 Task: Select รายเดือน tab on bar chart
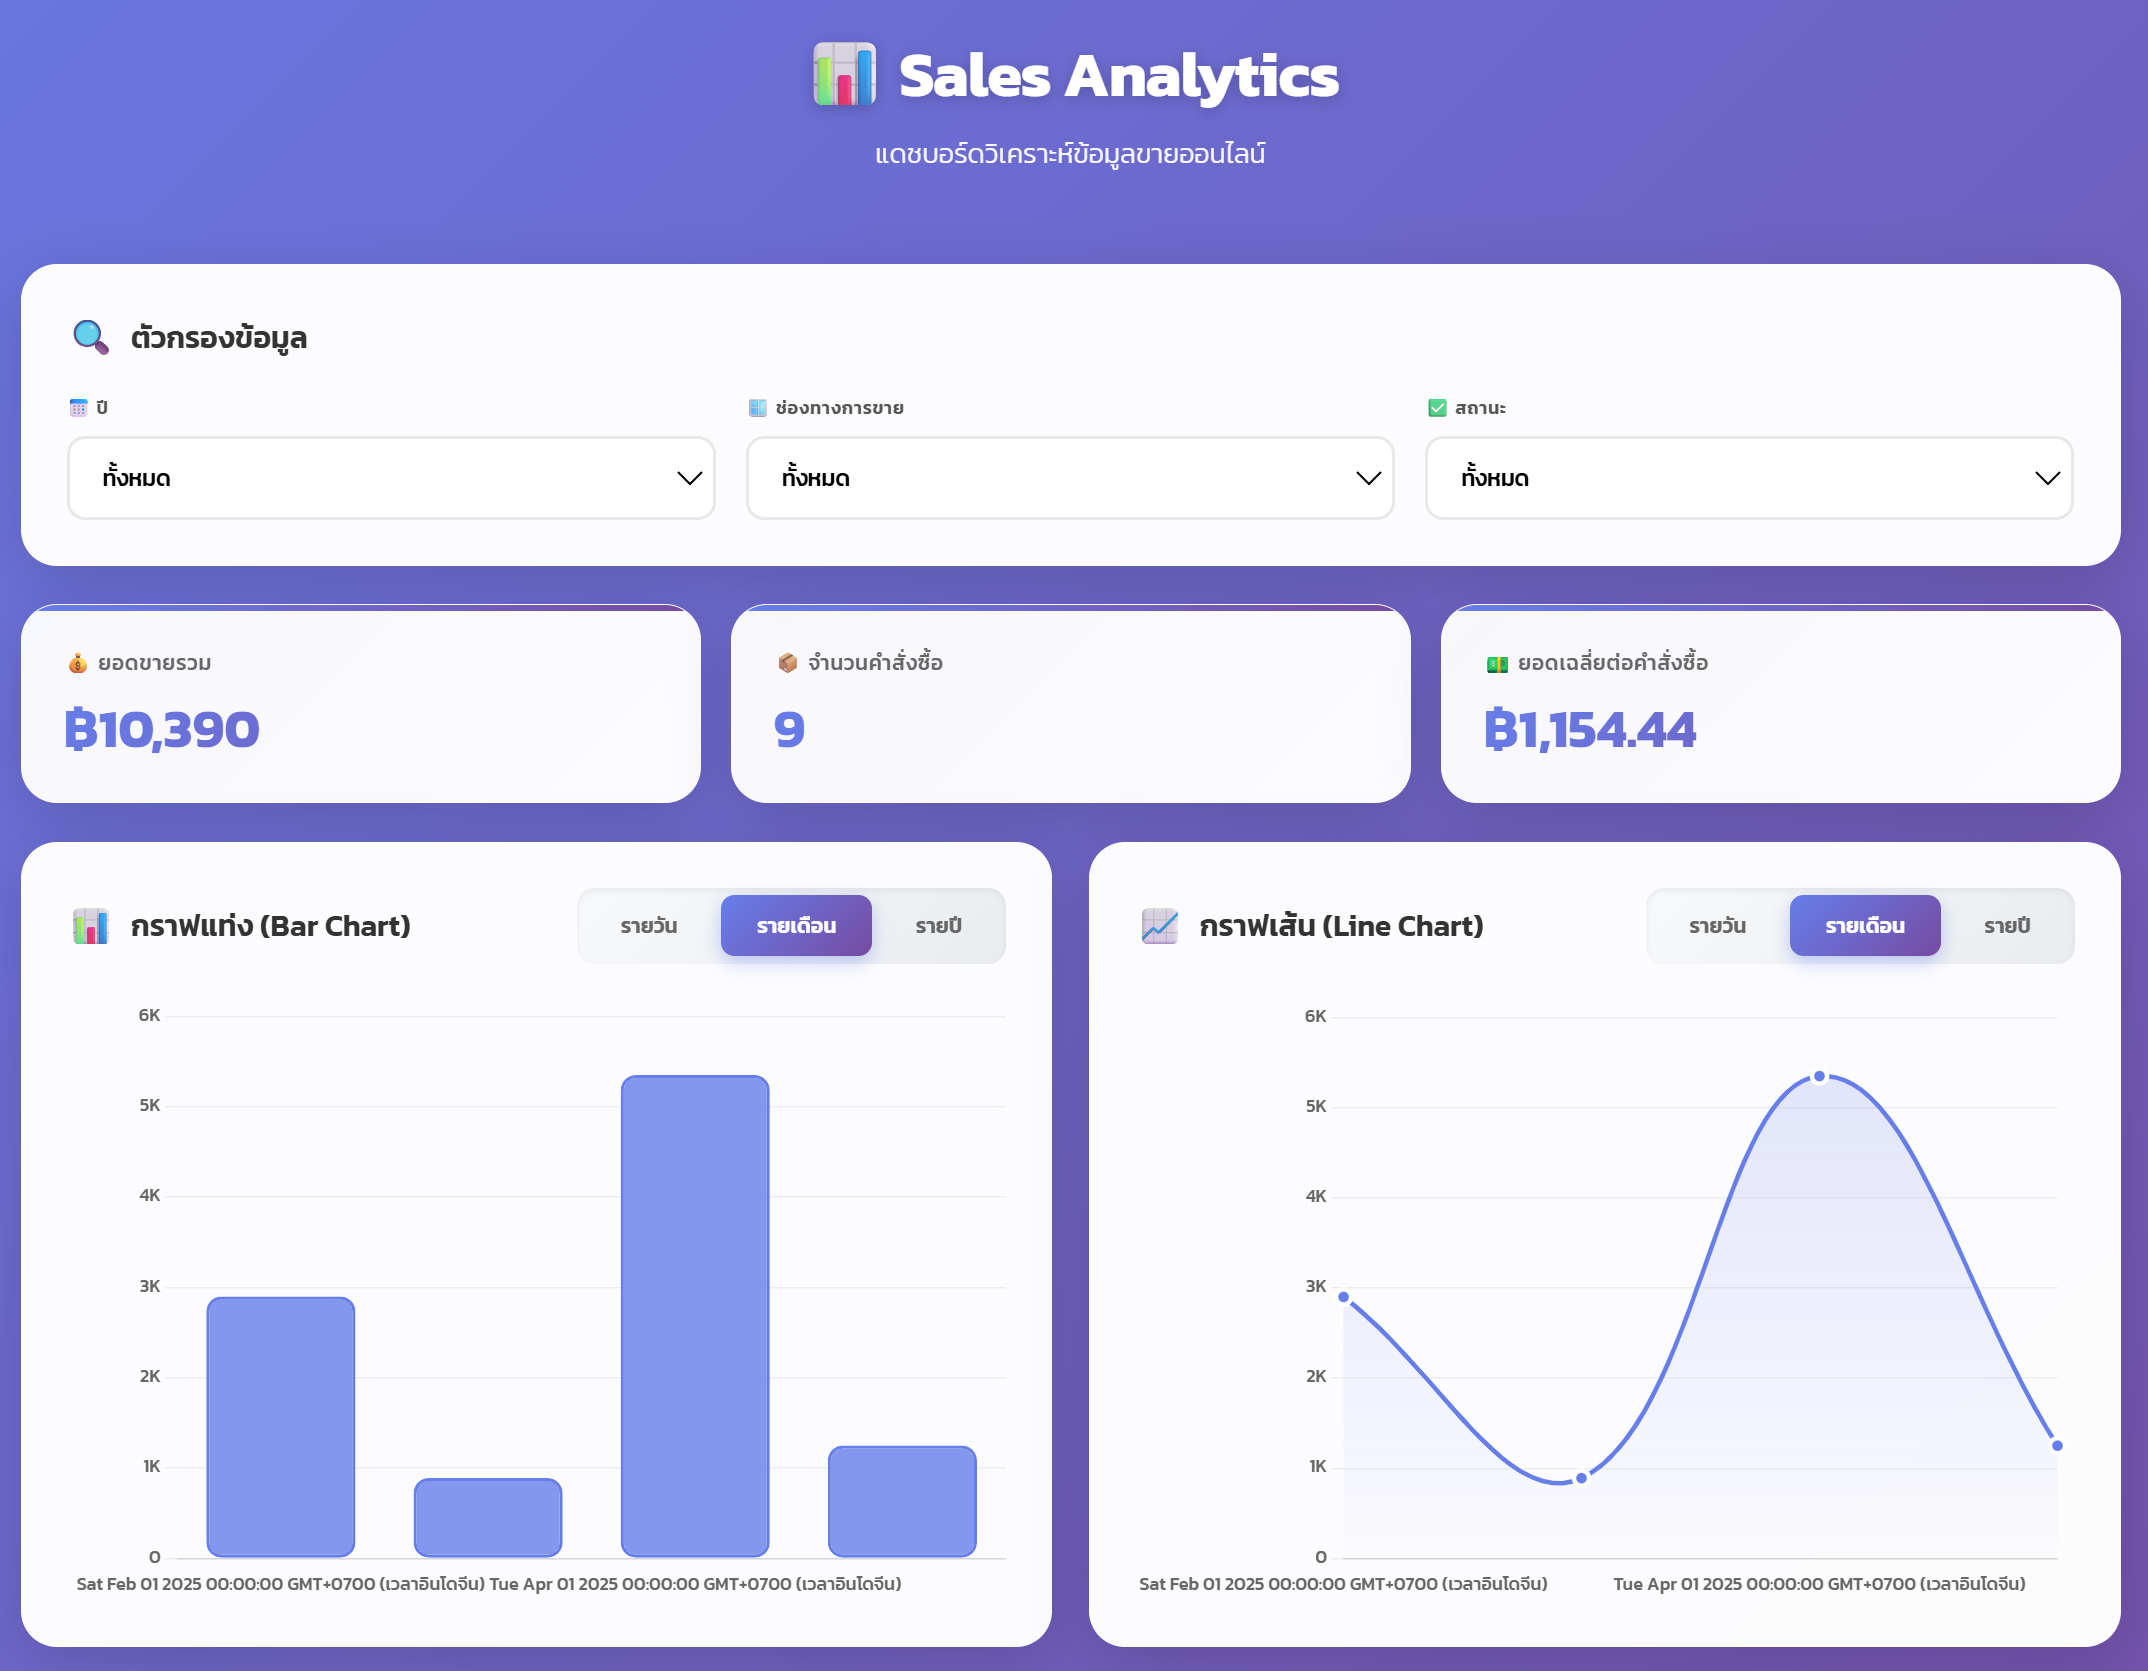pyautogui.click(x=796, y=926)
